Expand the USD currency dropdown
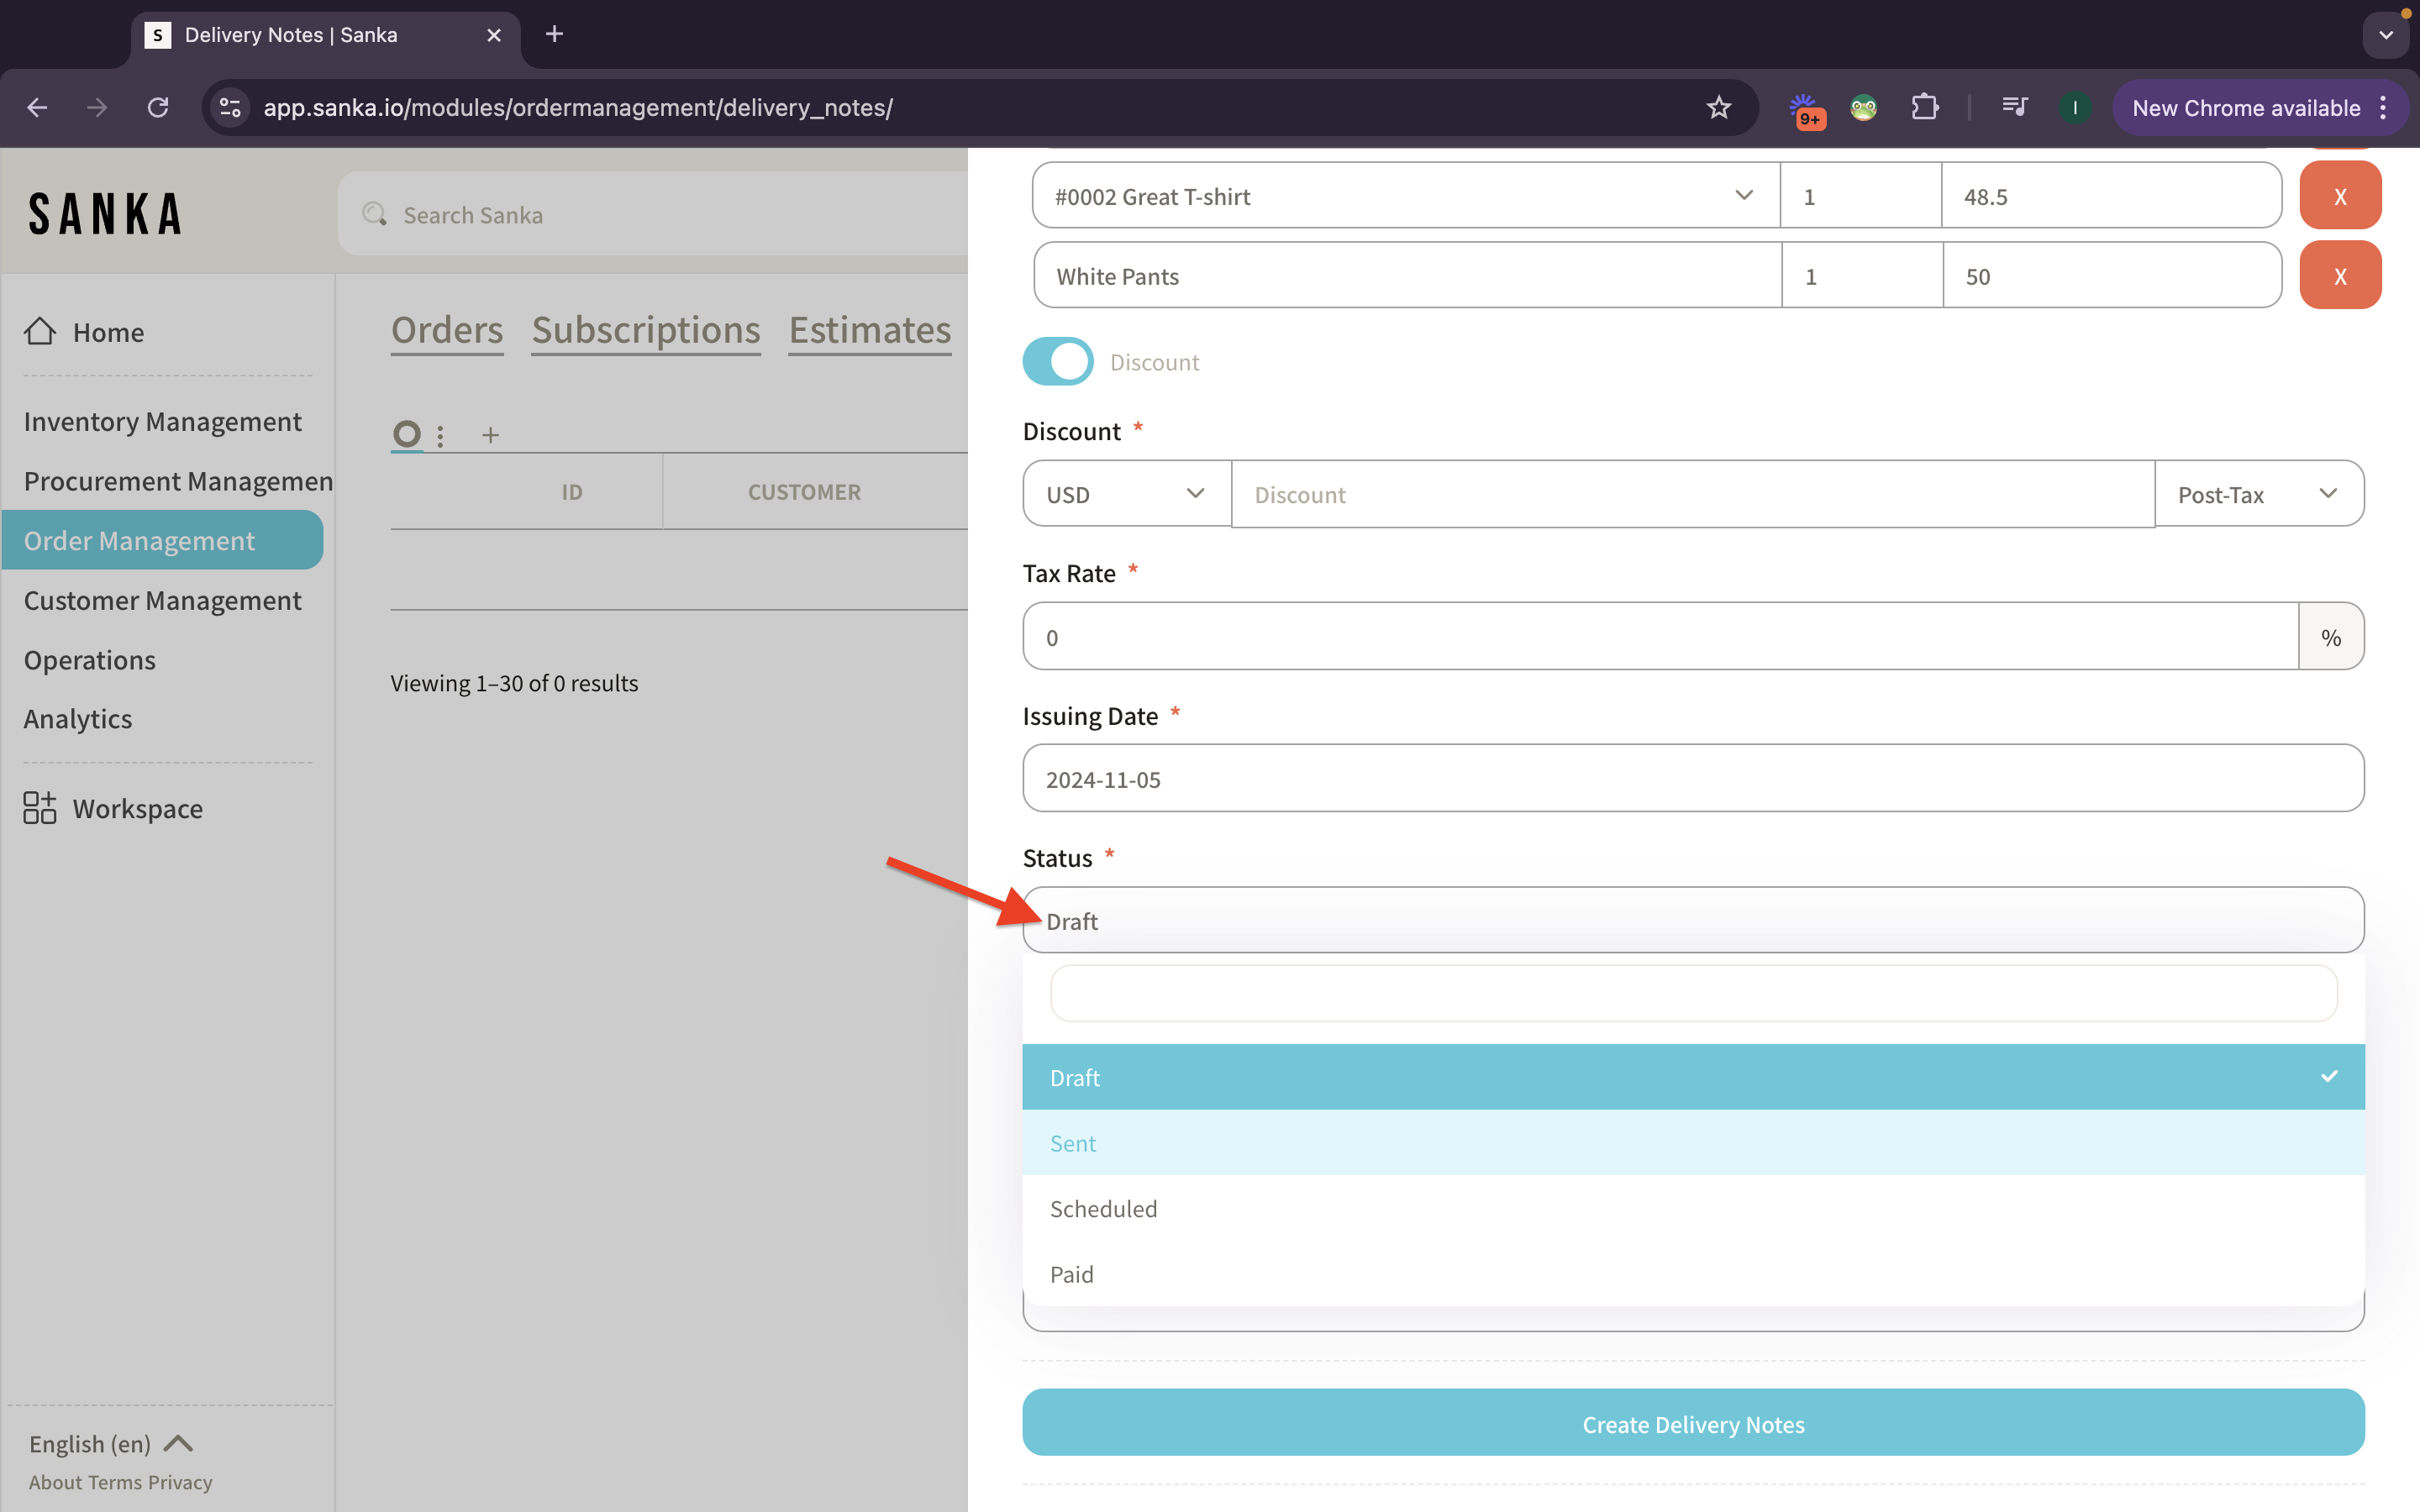 click(x=1126, y=494)
